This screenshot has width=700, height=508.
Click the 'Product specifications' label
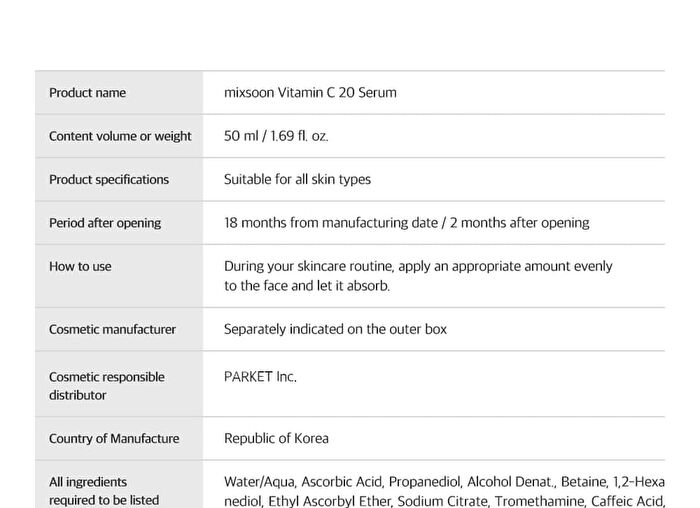[x=109, y=179]
